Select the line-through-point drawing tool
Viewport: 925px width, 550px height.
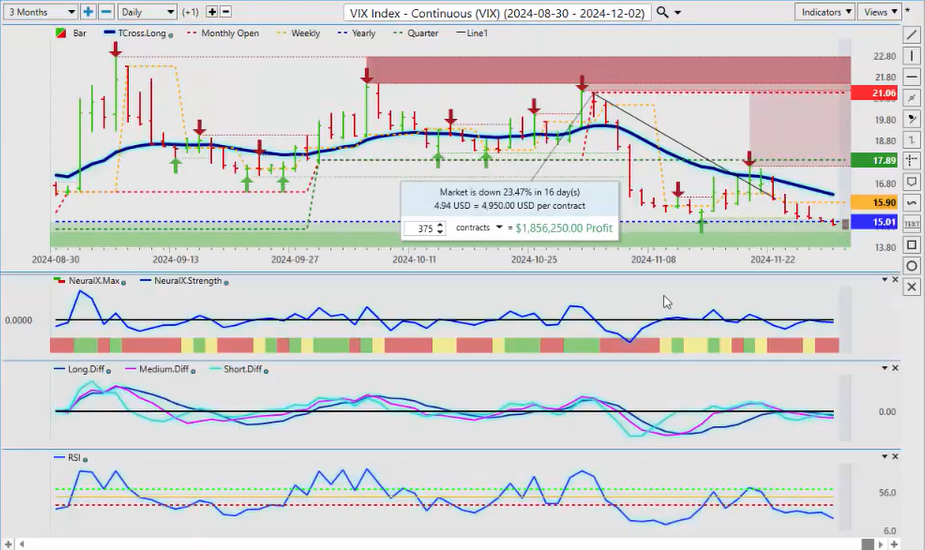[911, 98]
